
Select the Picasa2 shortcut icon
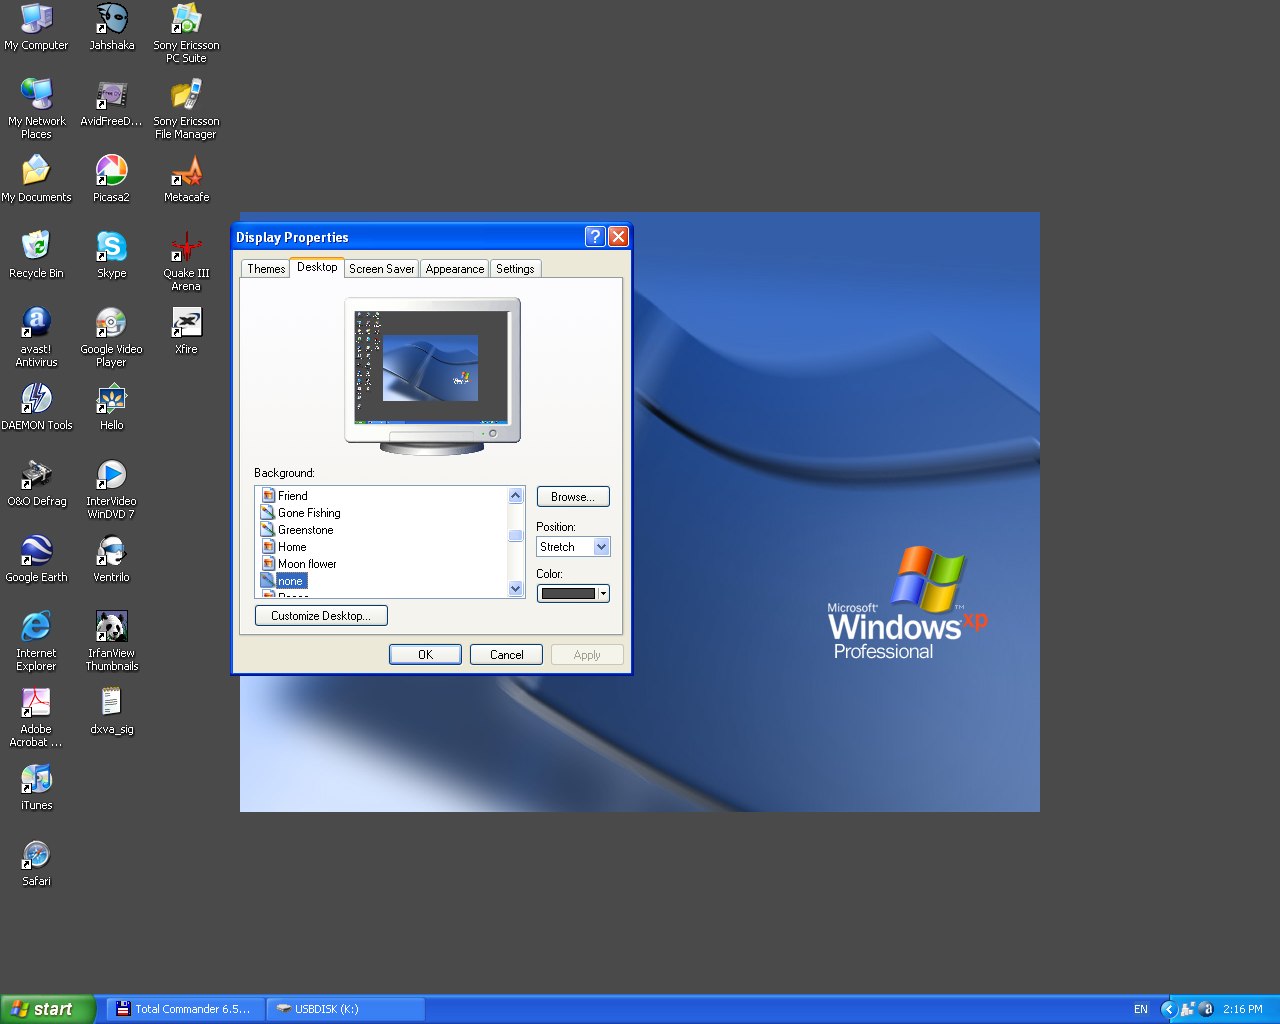(x=111, y=179)
